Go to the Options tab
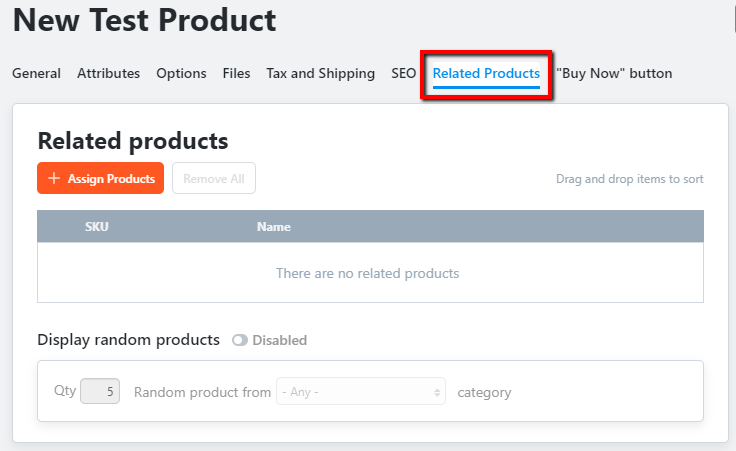The height and width of the screenshot is (451, 736). click(181, 73)
